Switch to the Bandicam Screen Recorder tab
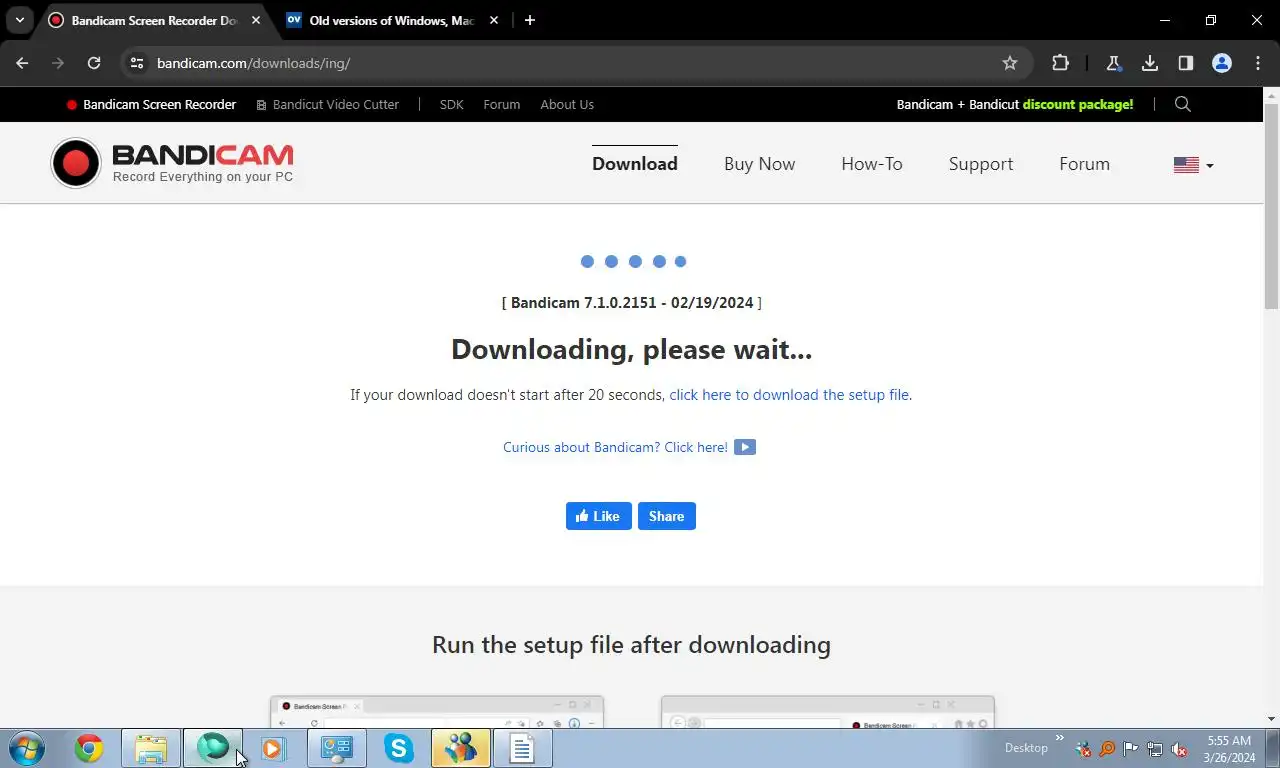Image resolution: width=1280 pixels, height=768 pixels. coord(155,20)
